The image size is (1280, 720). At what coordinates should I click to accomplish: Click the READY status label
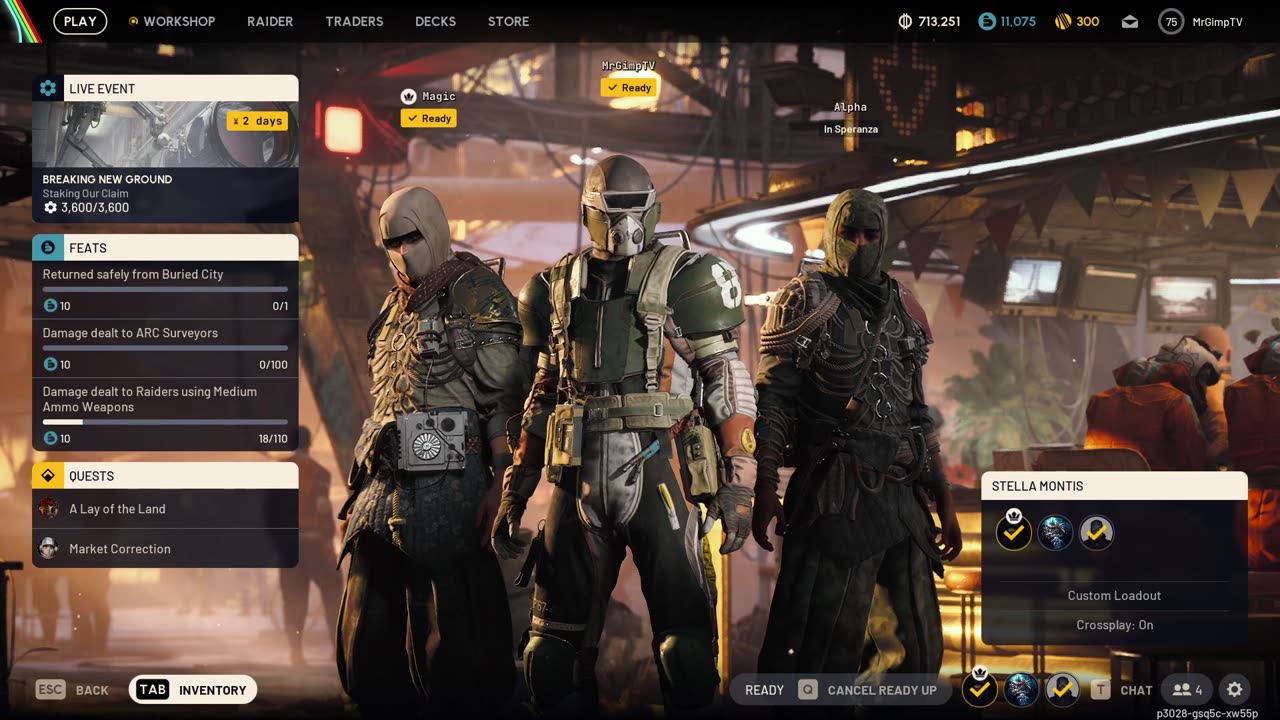[x=764, y=690]
